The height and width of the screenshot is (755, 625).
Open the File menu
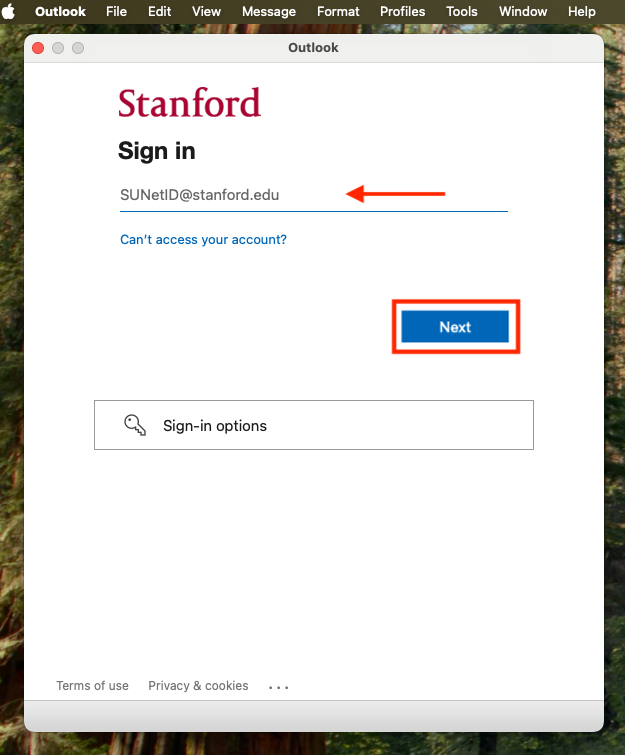coord(117,11)
